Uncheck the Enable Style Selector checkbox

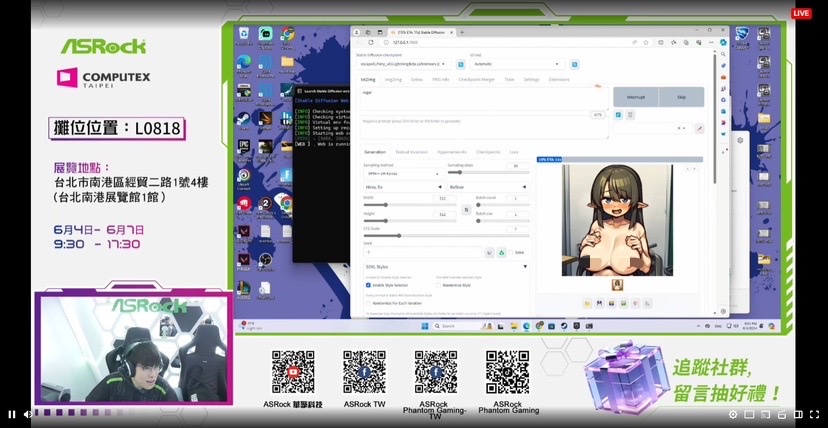click(368, 285)
